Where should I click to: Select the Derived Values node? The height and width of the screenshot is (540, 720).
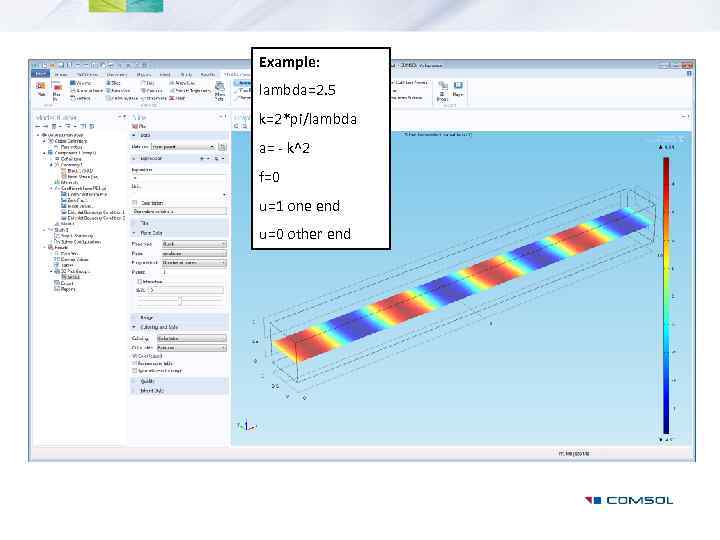click(x=71, y=259)
